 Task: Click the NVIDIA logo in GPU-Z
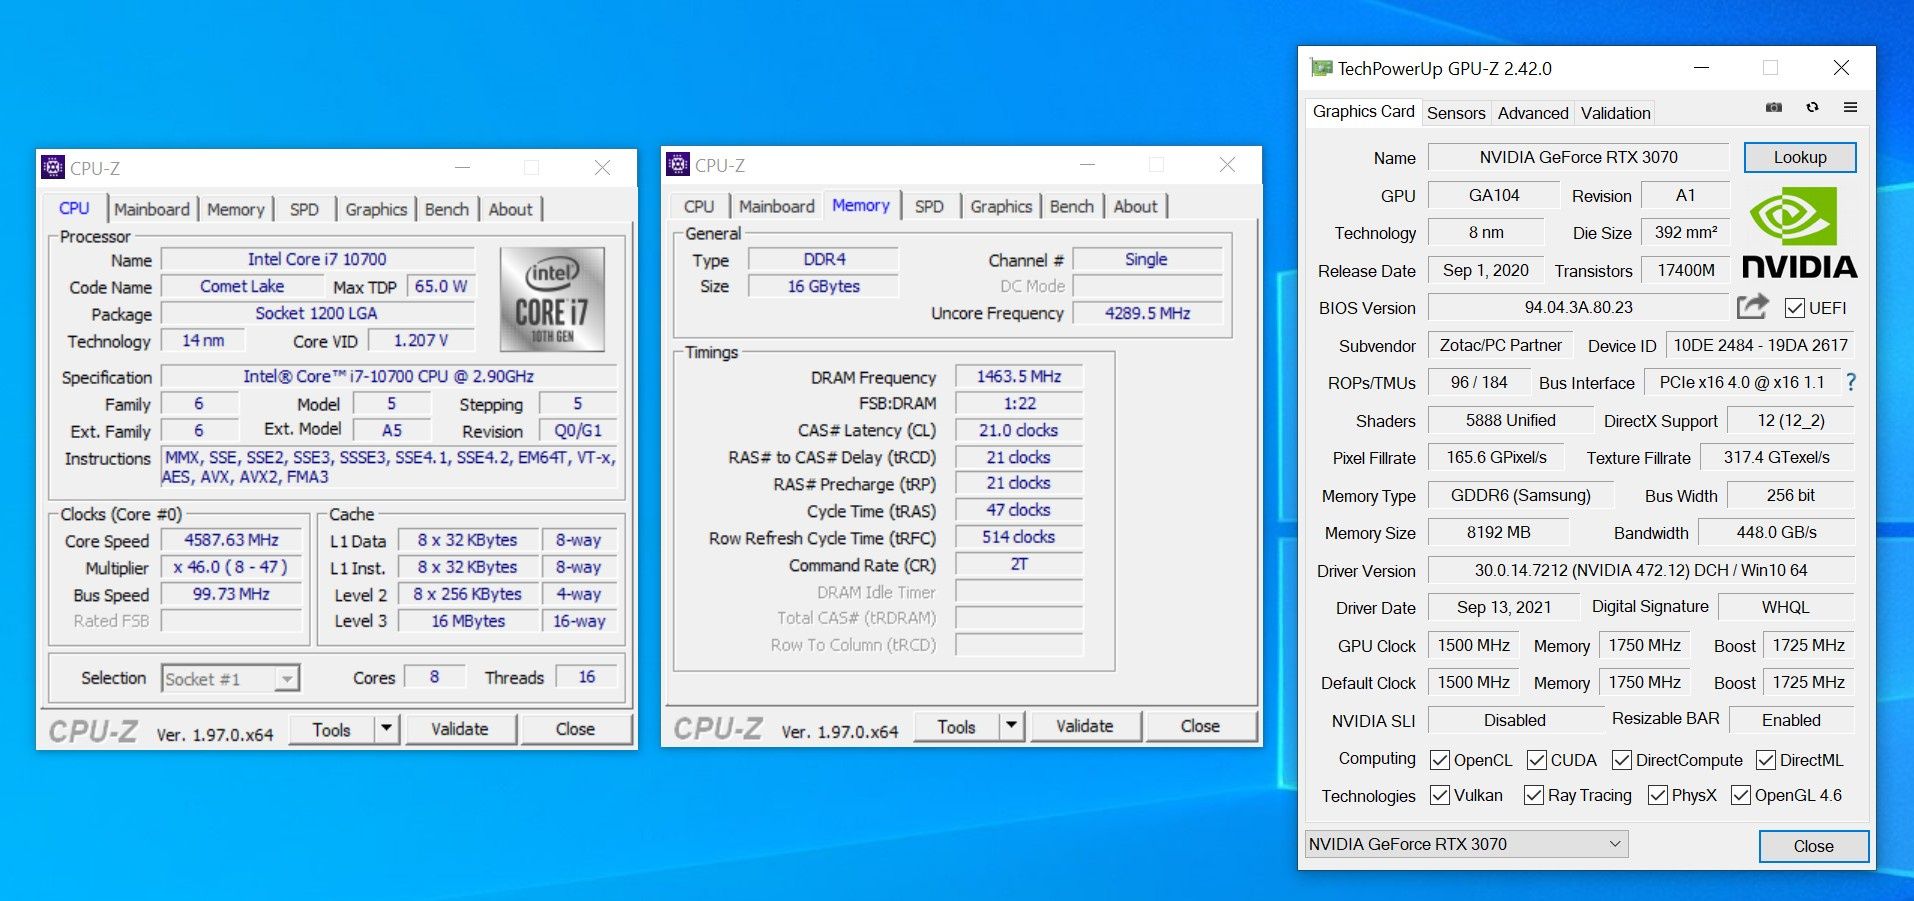1800,232
